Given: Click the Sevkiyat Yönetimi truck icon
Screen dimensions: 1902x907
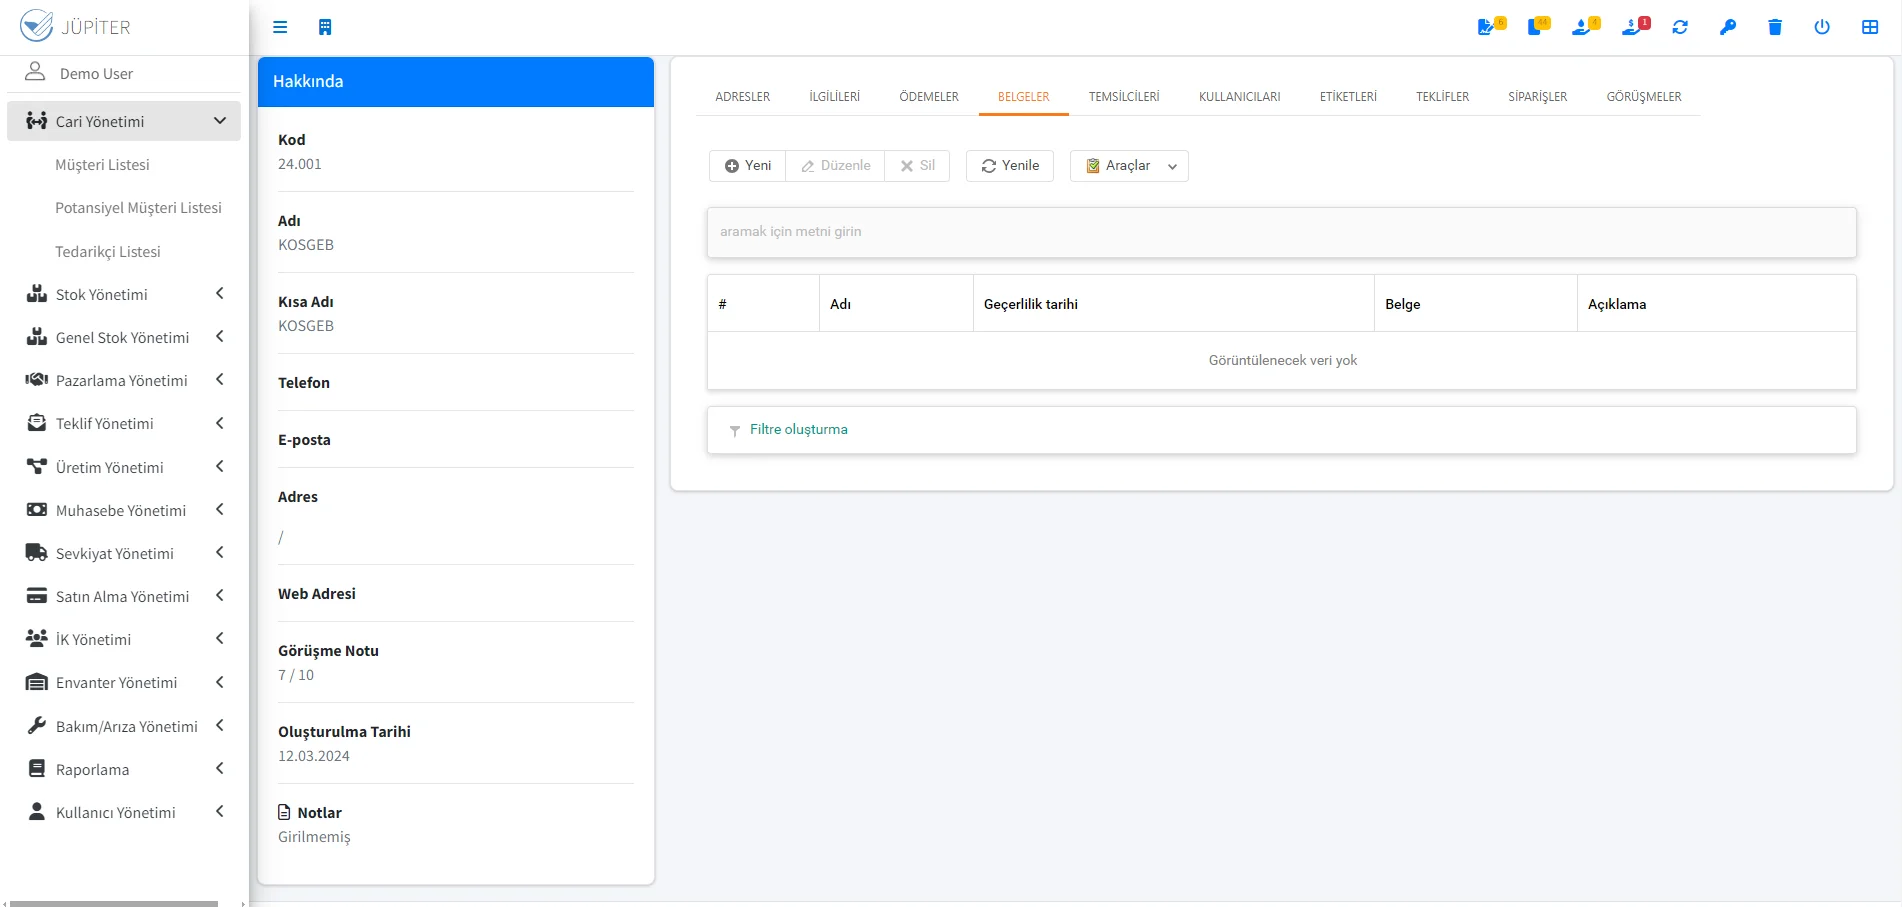Looking at the screenshot, I should pyautogui.click(x=37, y=553).
